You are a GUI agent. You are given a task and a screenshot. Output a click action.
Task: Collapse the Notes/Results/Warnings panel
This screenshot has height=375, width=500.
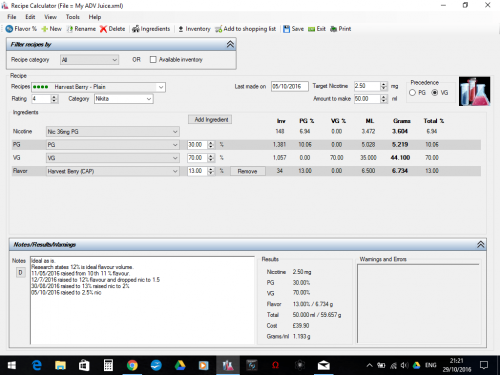(480, 245)
